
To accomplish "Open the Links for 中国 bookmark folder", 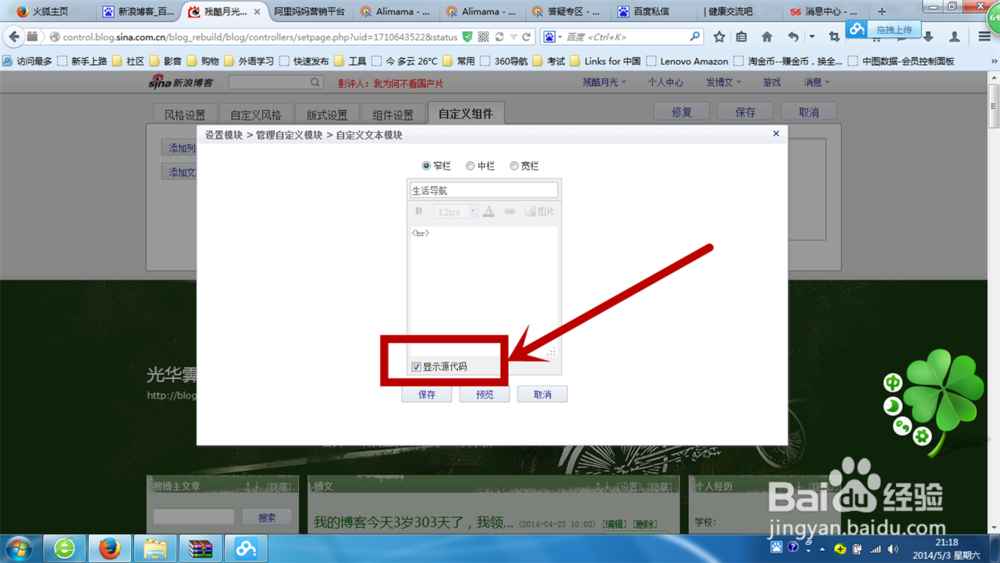I will 605,61.
